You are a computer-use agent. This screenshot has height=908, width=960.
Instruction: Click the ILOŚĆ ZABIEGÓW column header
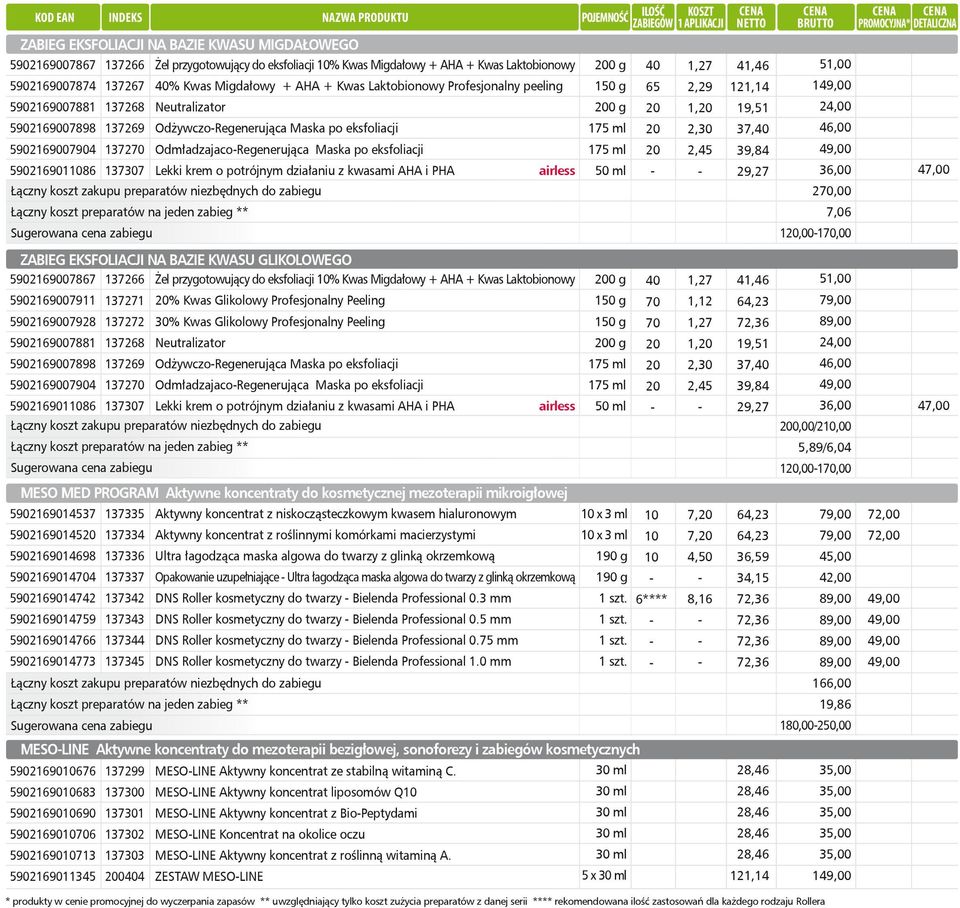(653, 17)
